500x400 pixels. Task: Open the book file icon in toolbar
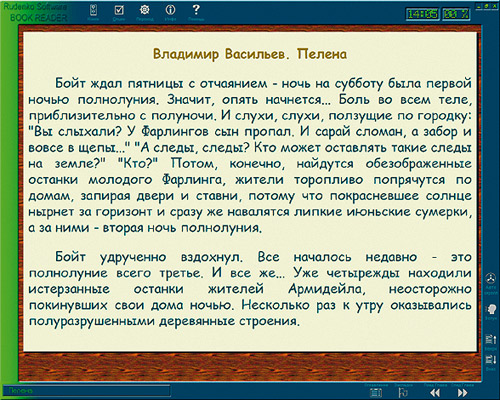pos(93,10)
